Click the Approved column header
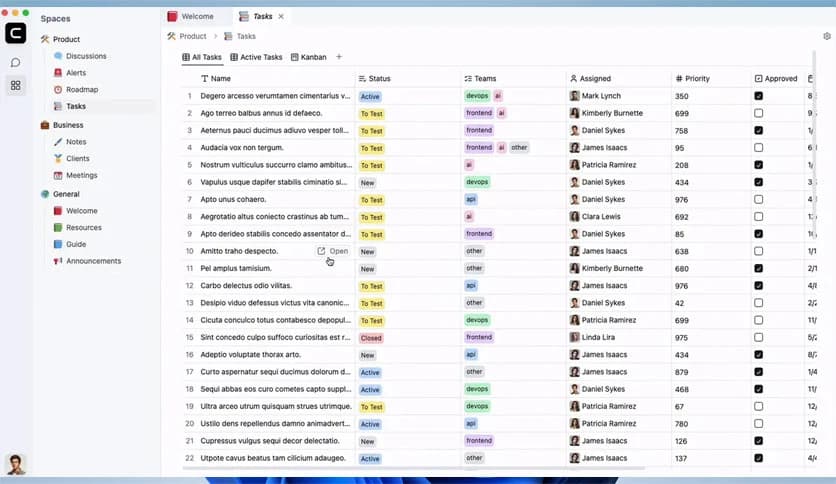This screenshot has width=836, height=484. (776, 78)
